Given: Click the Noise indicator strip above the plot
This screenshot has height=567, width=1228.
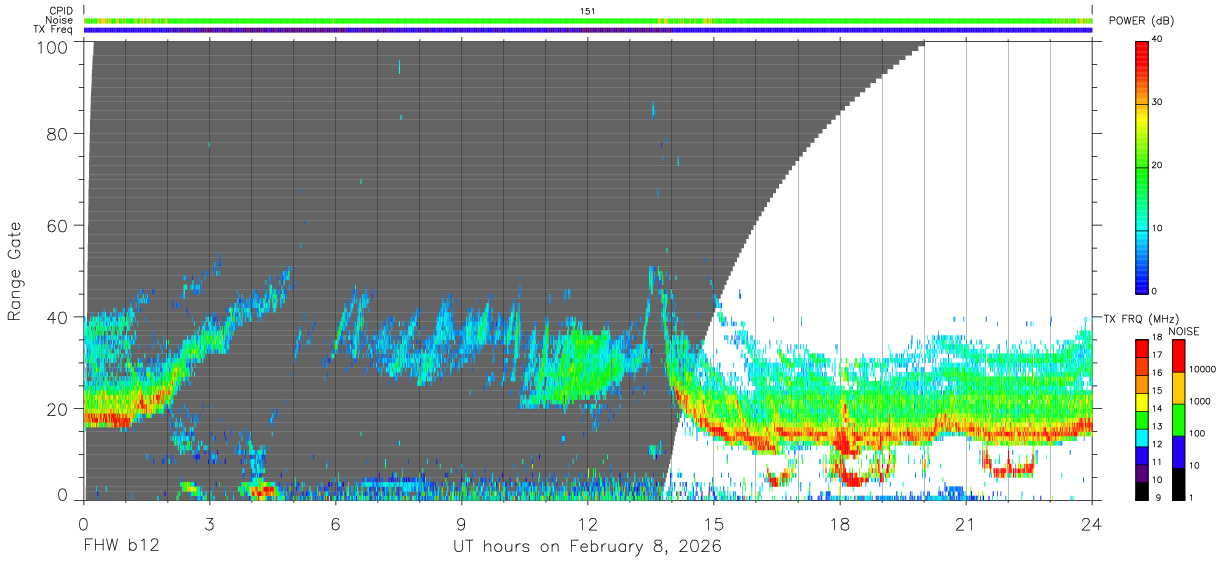Looking at the screenshot, I should tap(588, 20).
